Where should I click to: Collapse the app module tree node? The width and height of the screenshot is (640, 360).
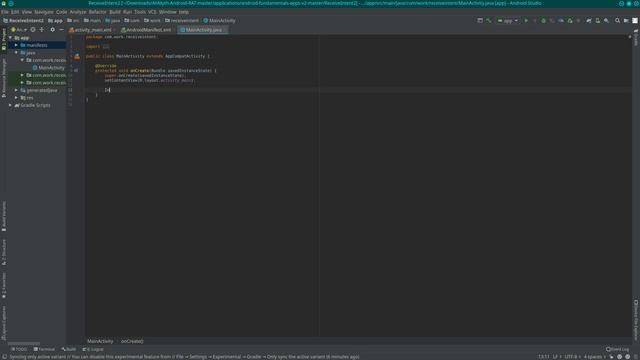click(11, 38)
